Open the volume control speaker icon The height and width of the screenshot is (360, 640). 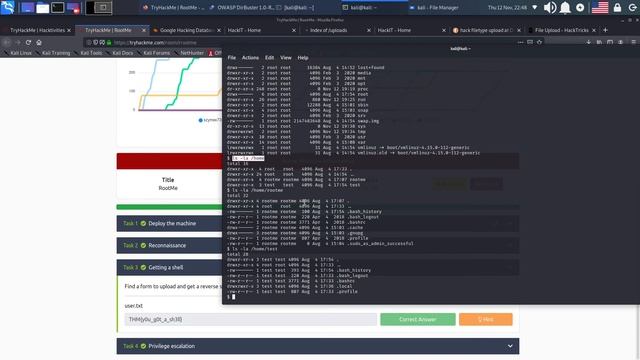click(550, 7)
